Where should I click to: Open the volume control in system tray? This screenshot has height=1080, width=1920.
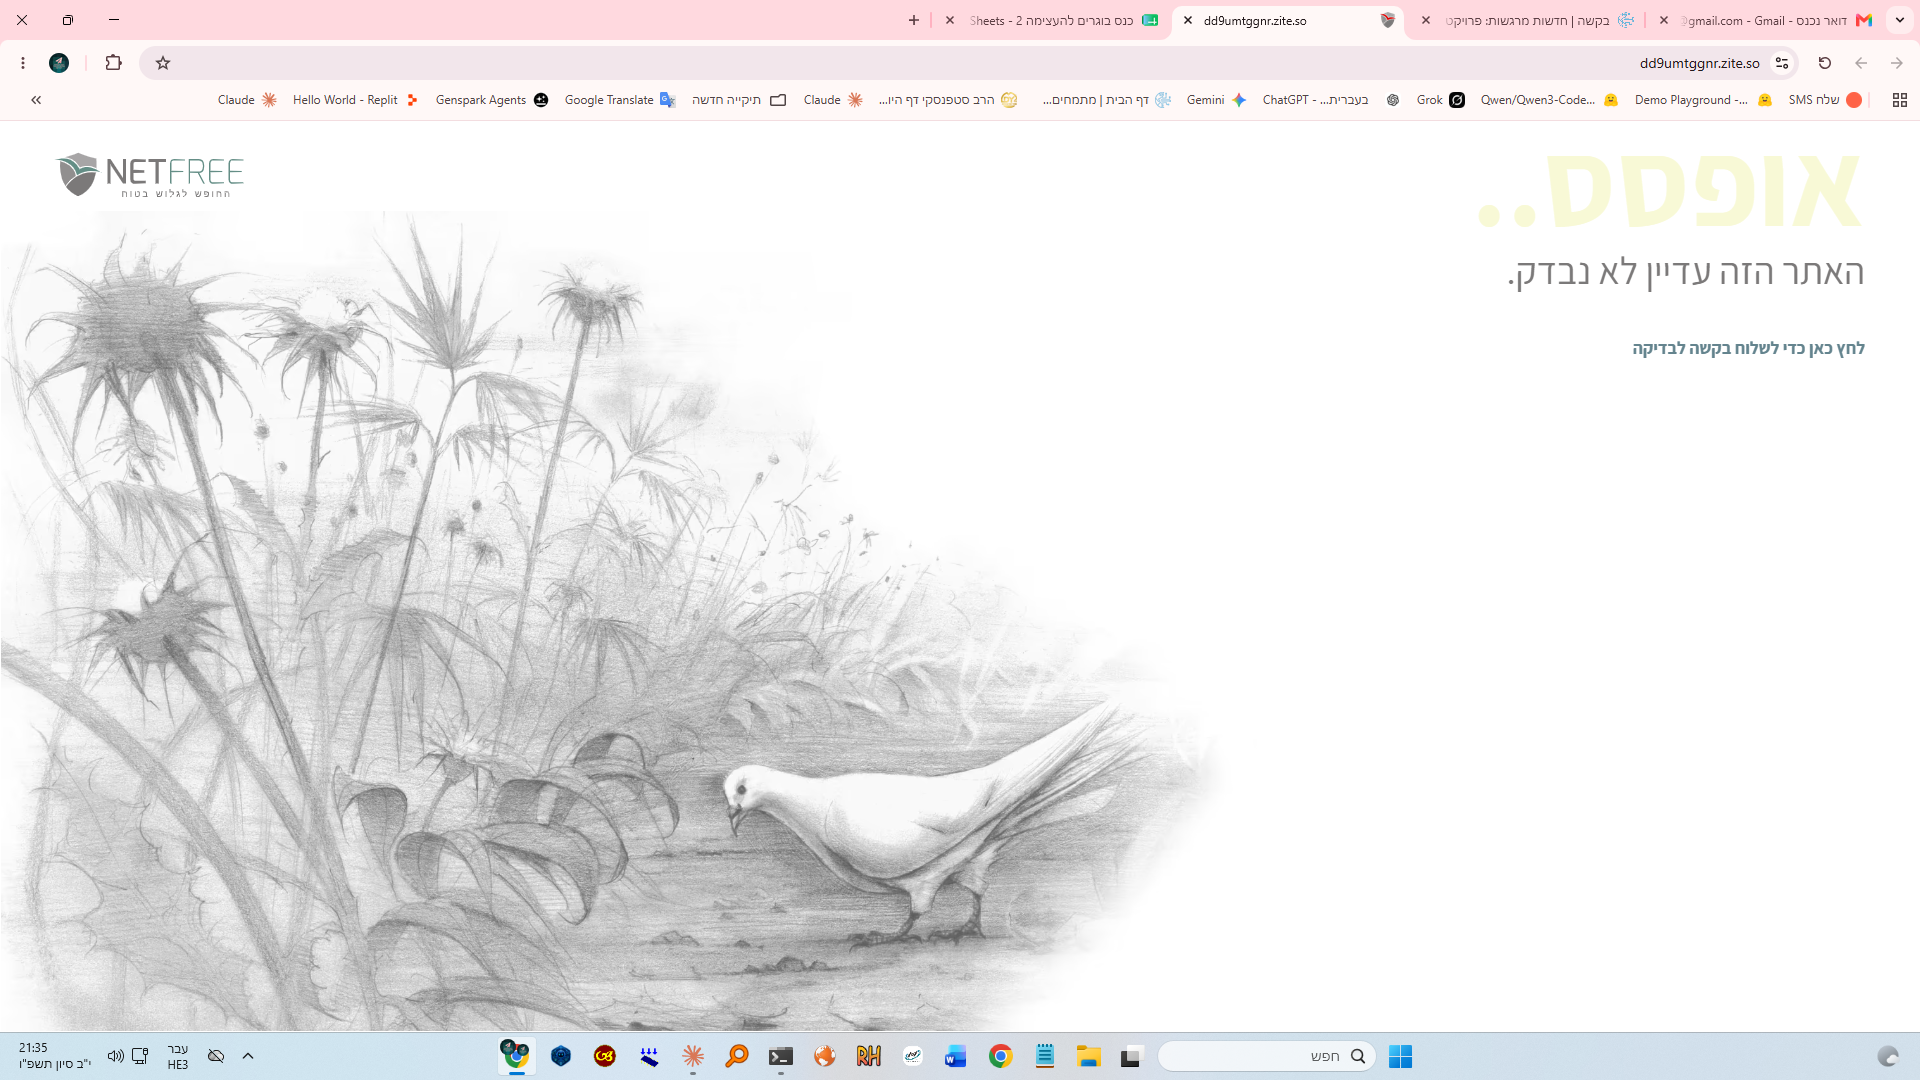[x=115, y=1056]
